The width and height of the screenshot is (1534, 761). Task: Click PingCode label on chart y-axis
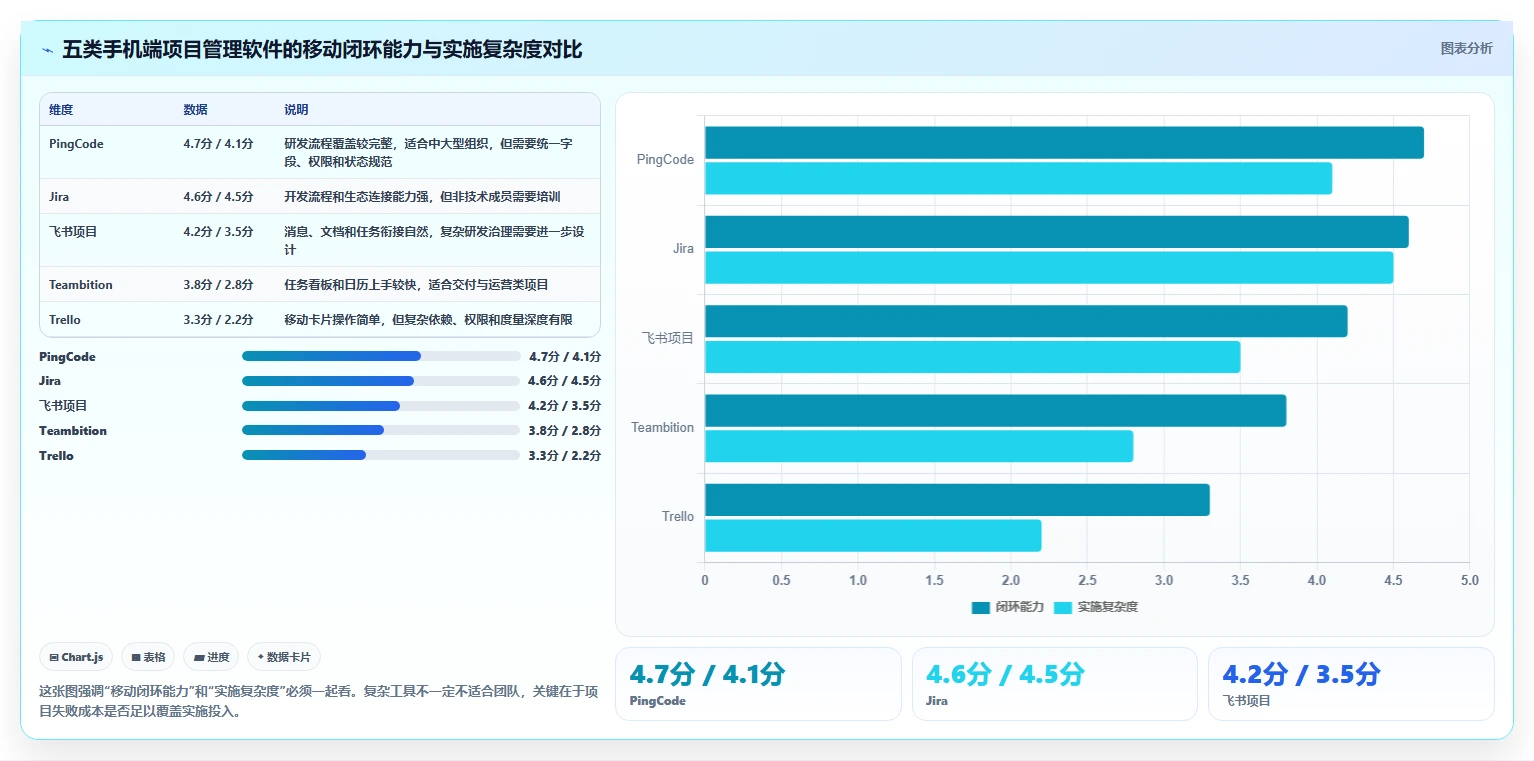point(665,160)
